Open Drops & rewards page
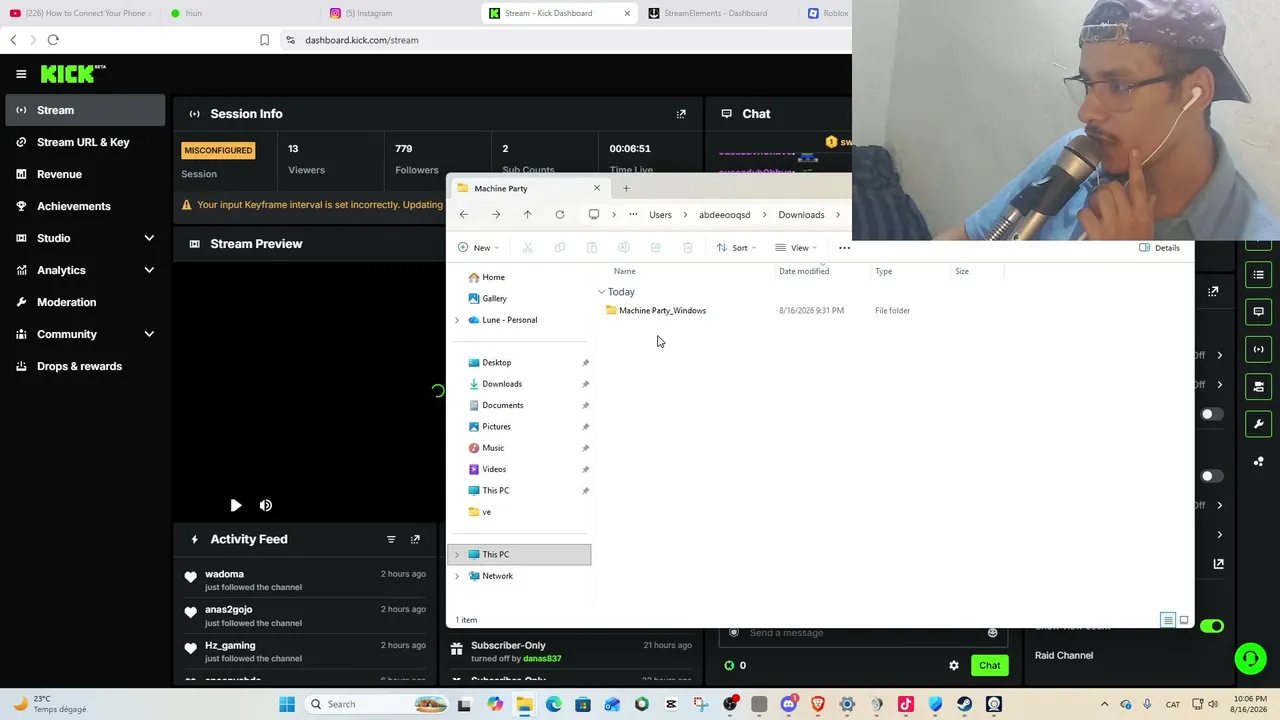1280x720 pixels. (85, 366)
